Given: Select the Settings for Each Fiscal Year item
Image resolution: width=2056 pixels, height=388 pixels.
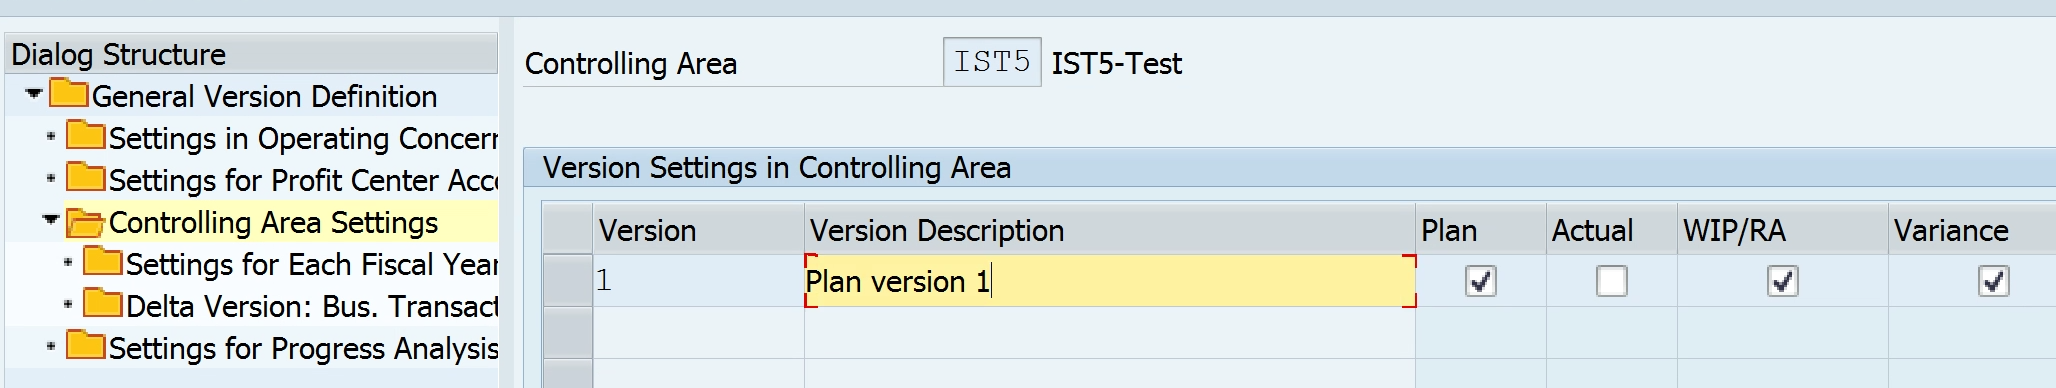Looking at the screenshot, I should pos(311,264).
